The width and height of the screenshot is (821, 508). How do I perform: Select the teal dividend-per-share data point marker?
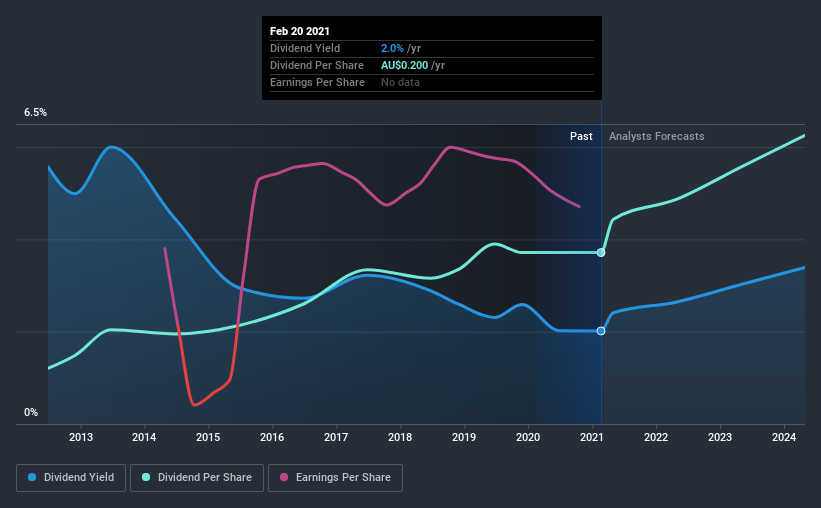coord(601,252)
